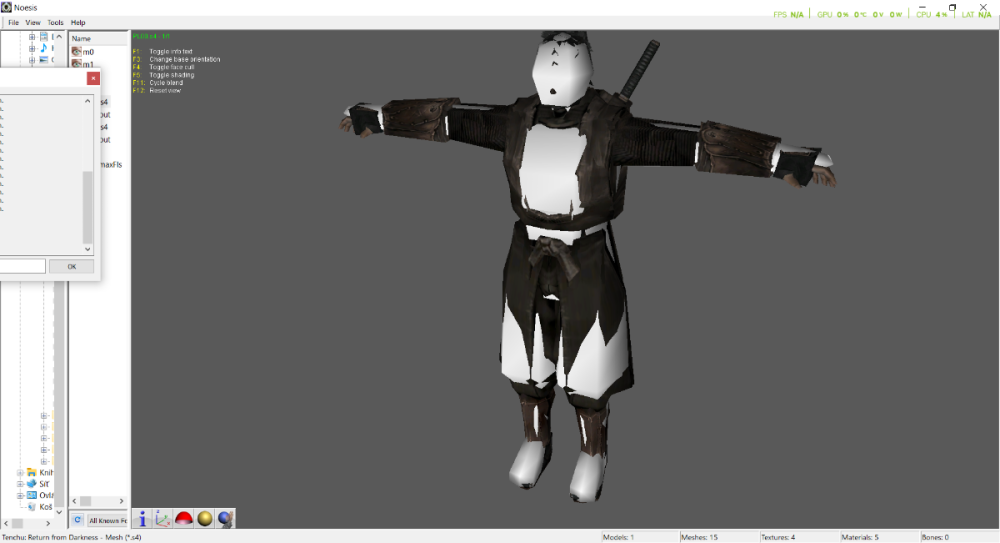
Task: Open the File menu
Action: (x=13, y=22)
